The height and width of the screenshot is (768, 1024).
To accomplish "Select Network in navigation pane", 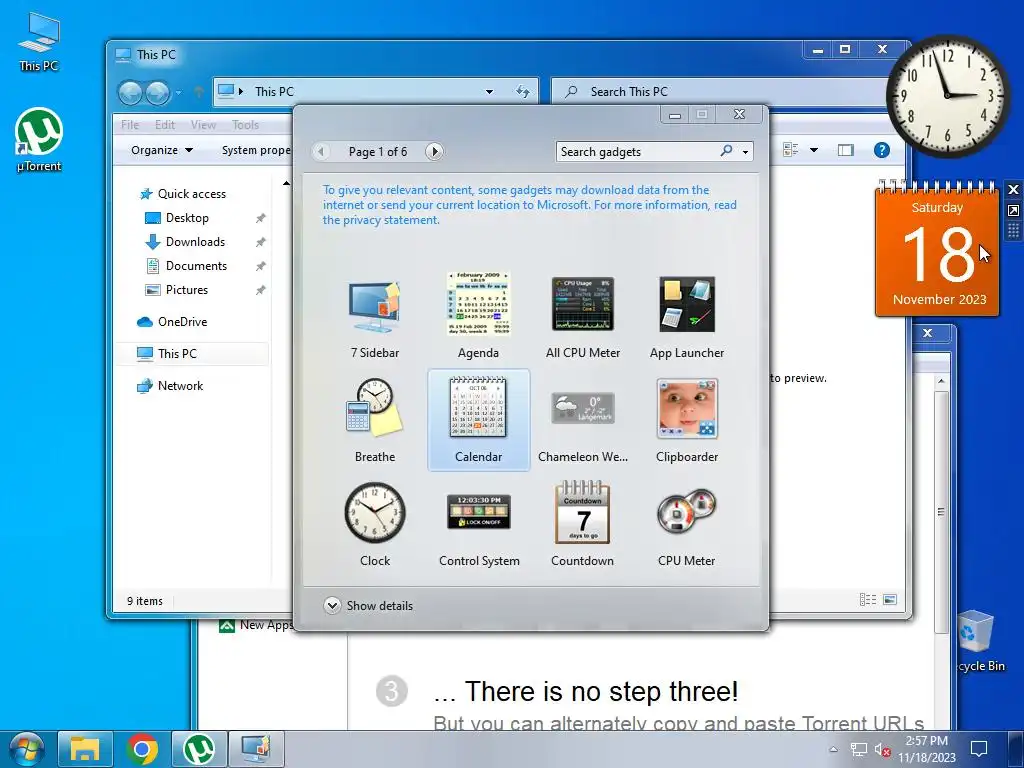I will (180, 386).
